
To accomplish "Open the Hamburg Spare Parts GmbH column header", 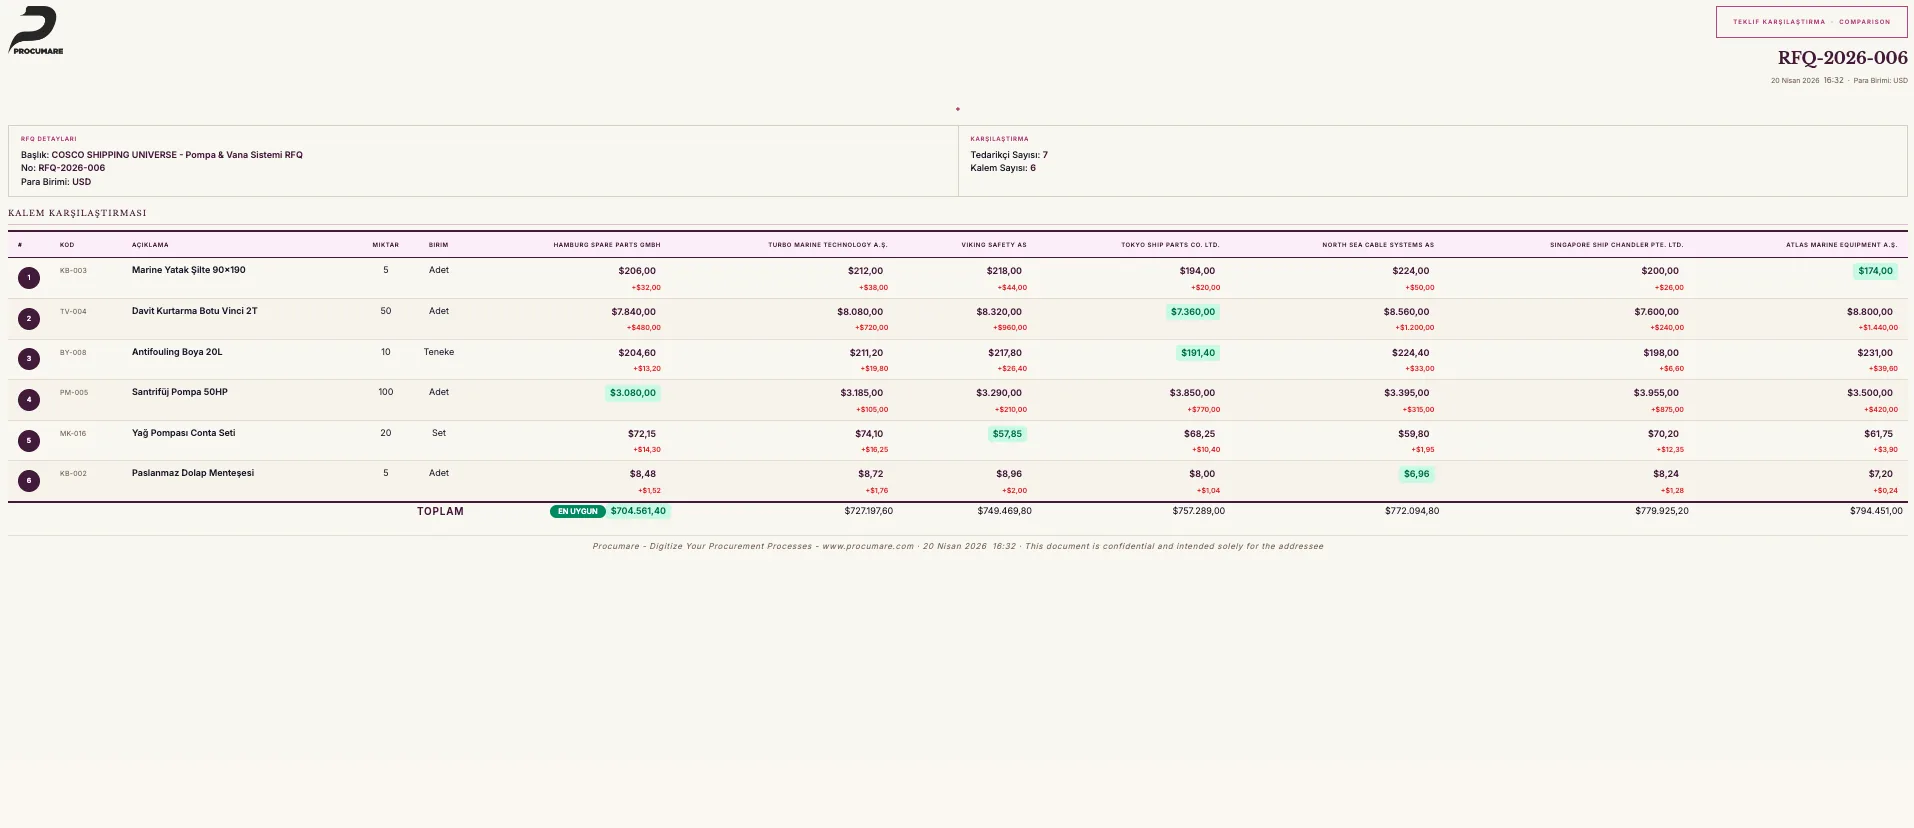I will point(607,245).
